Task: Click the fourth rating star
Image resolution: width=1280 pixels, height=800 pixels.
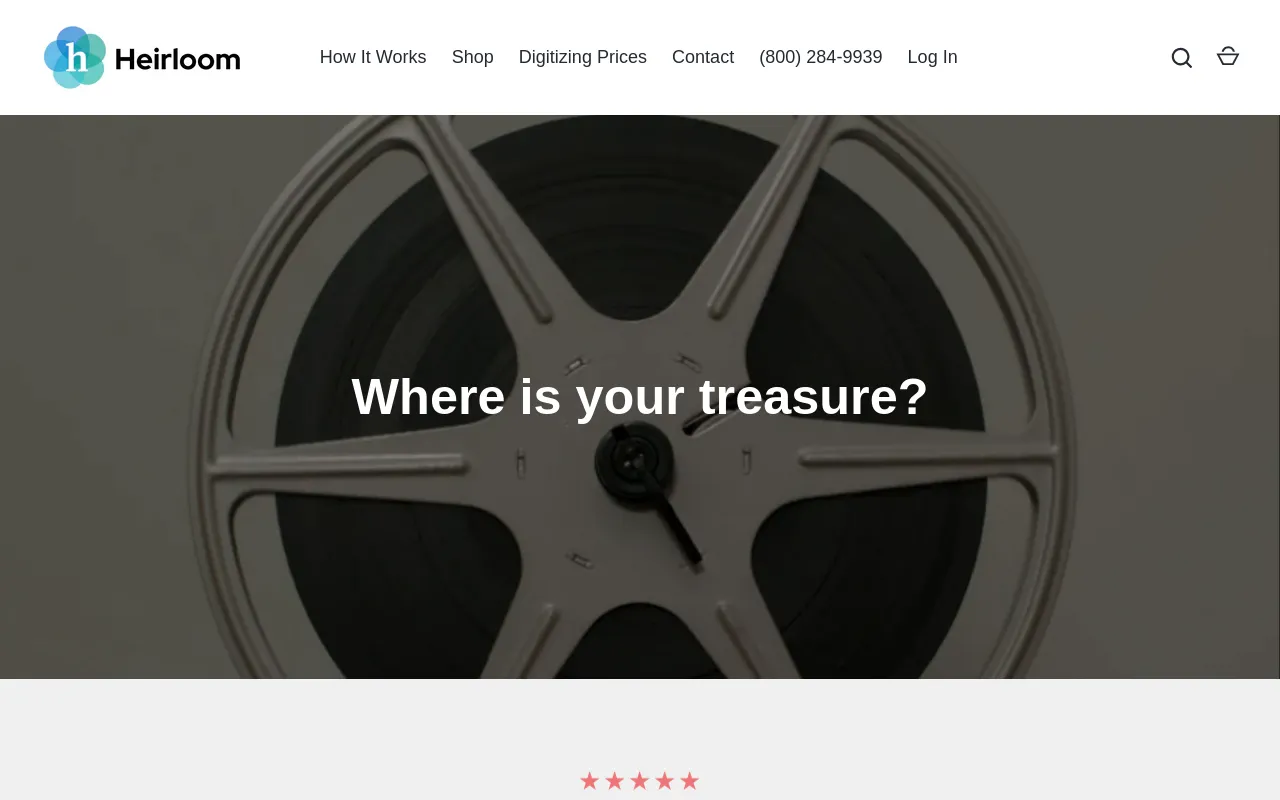Action: tap(664, 781)
